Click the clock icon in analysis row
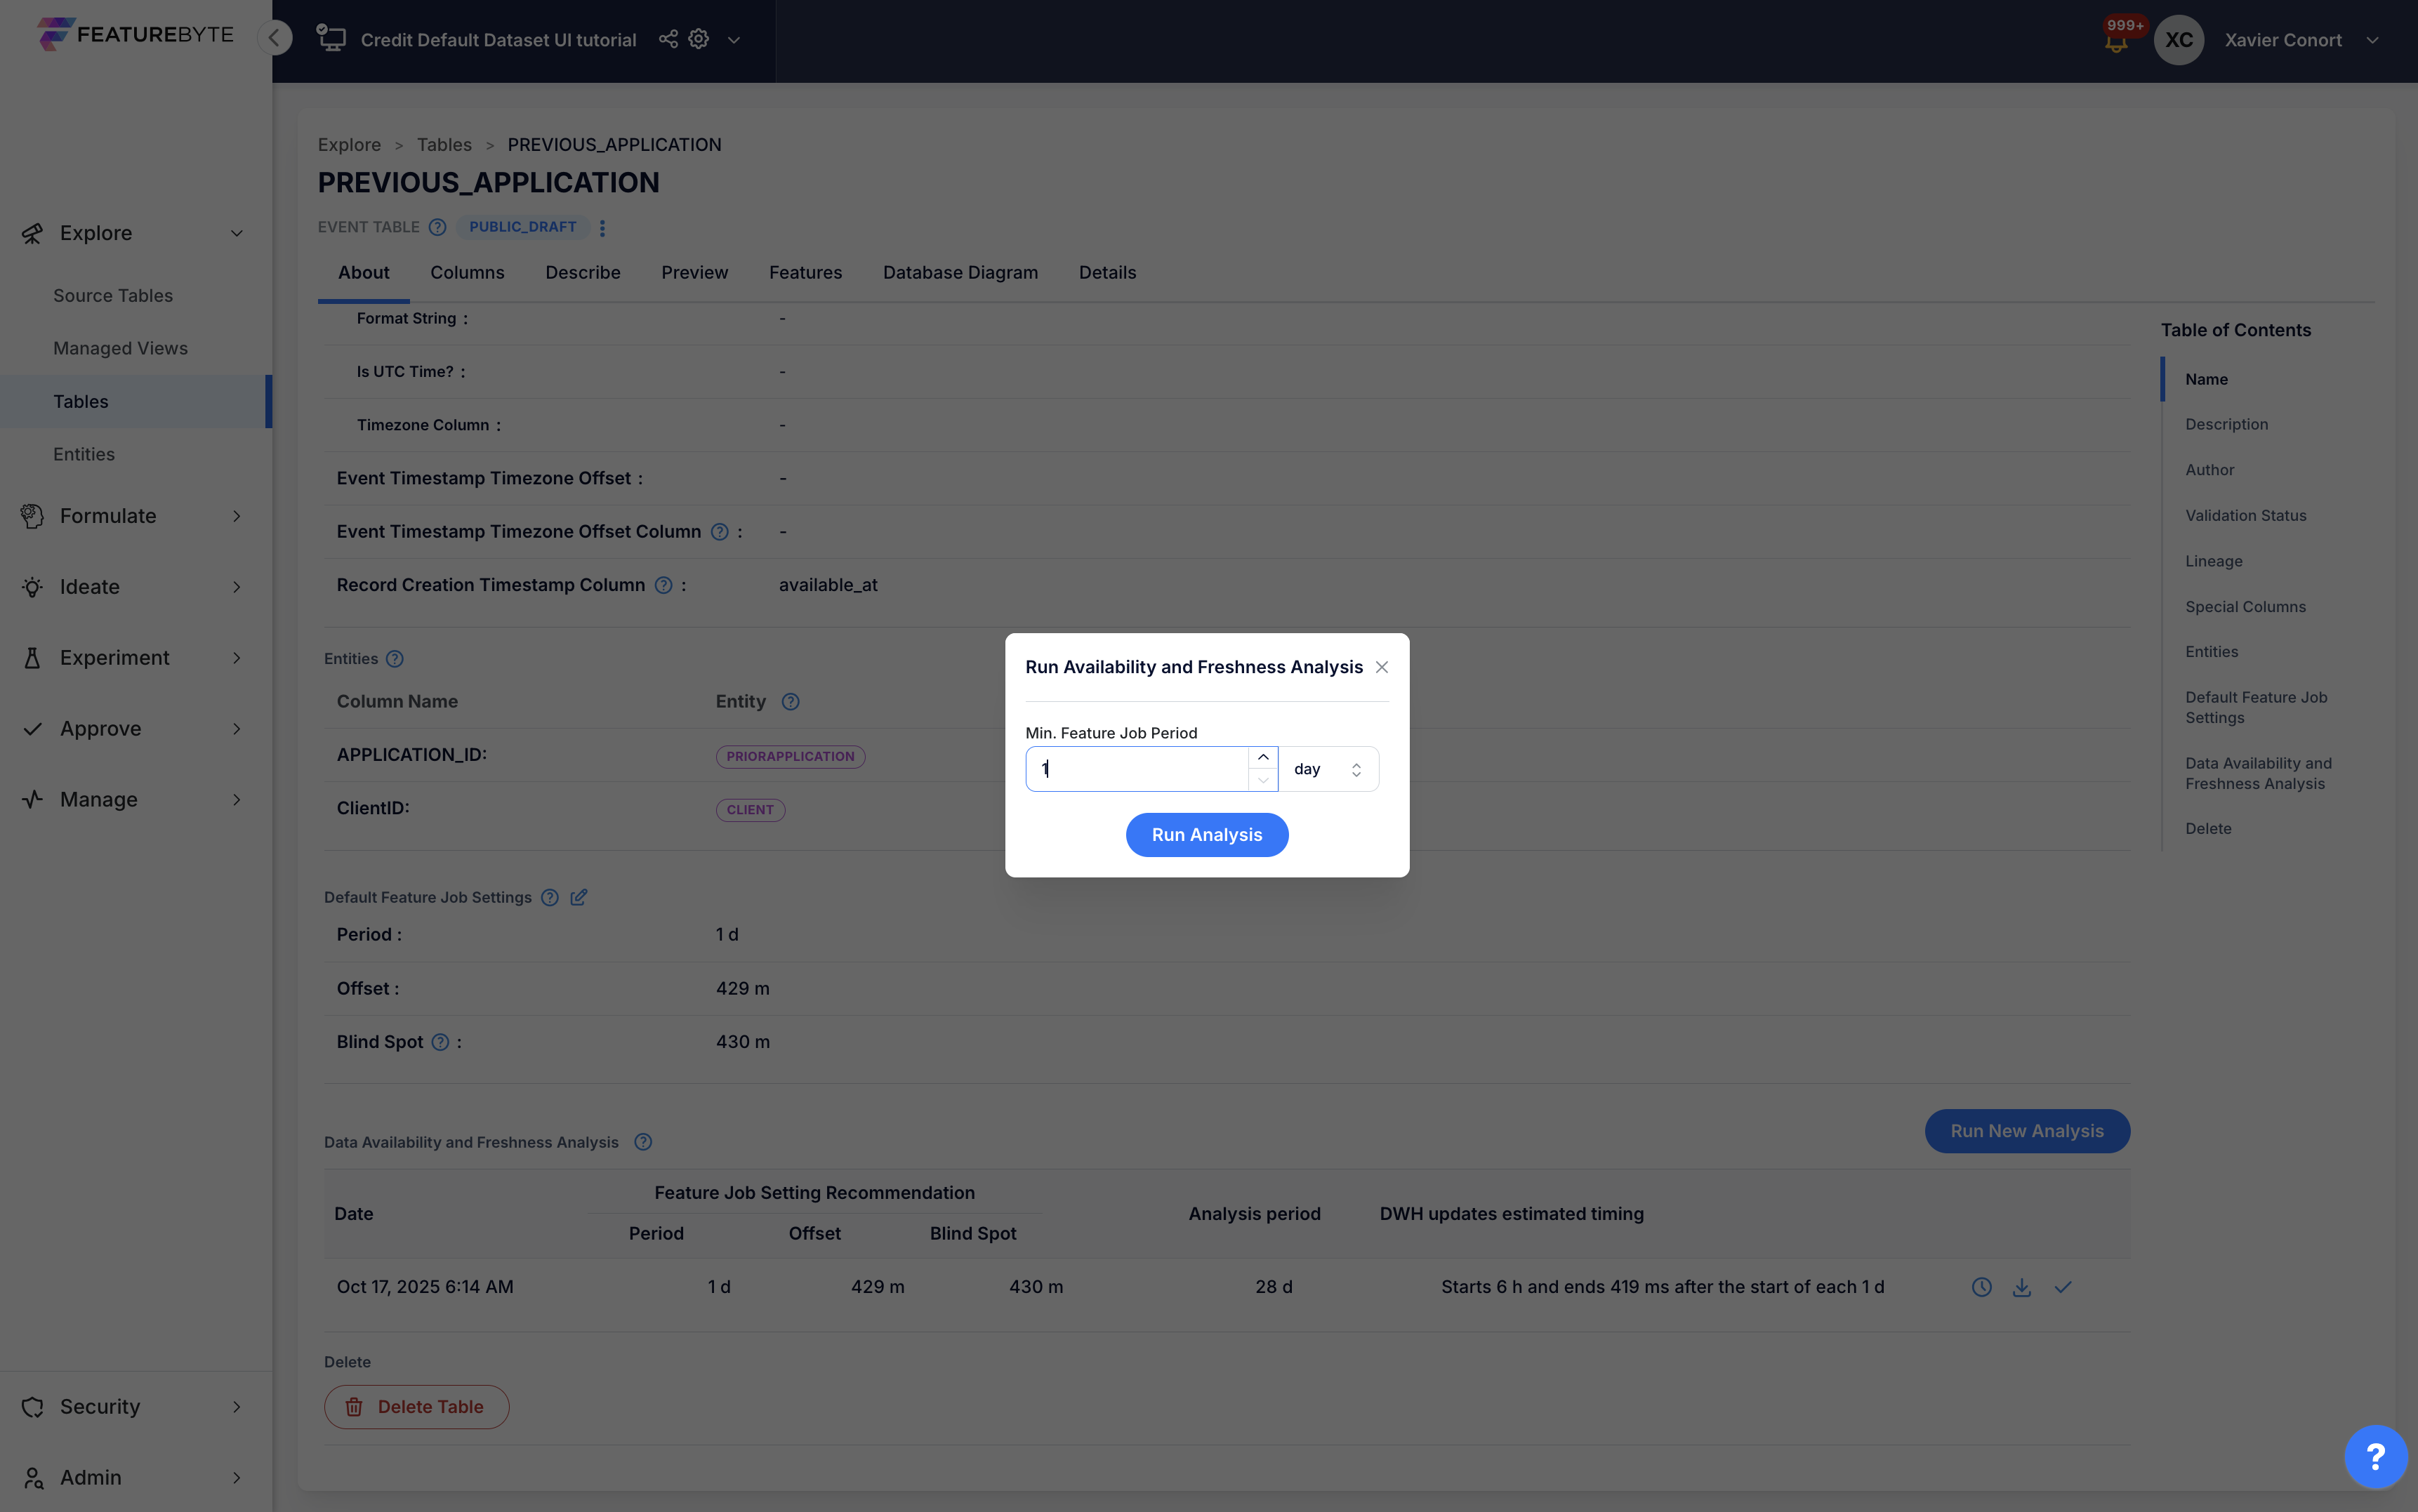 click(x=1981, y=1287)
